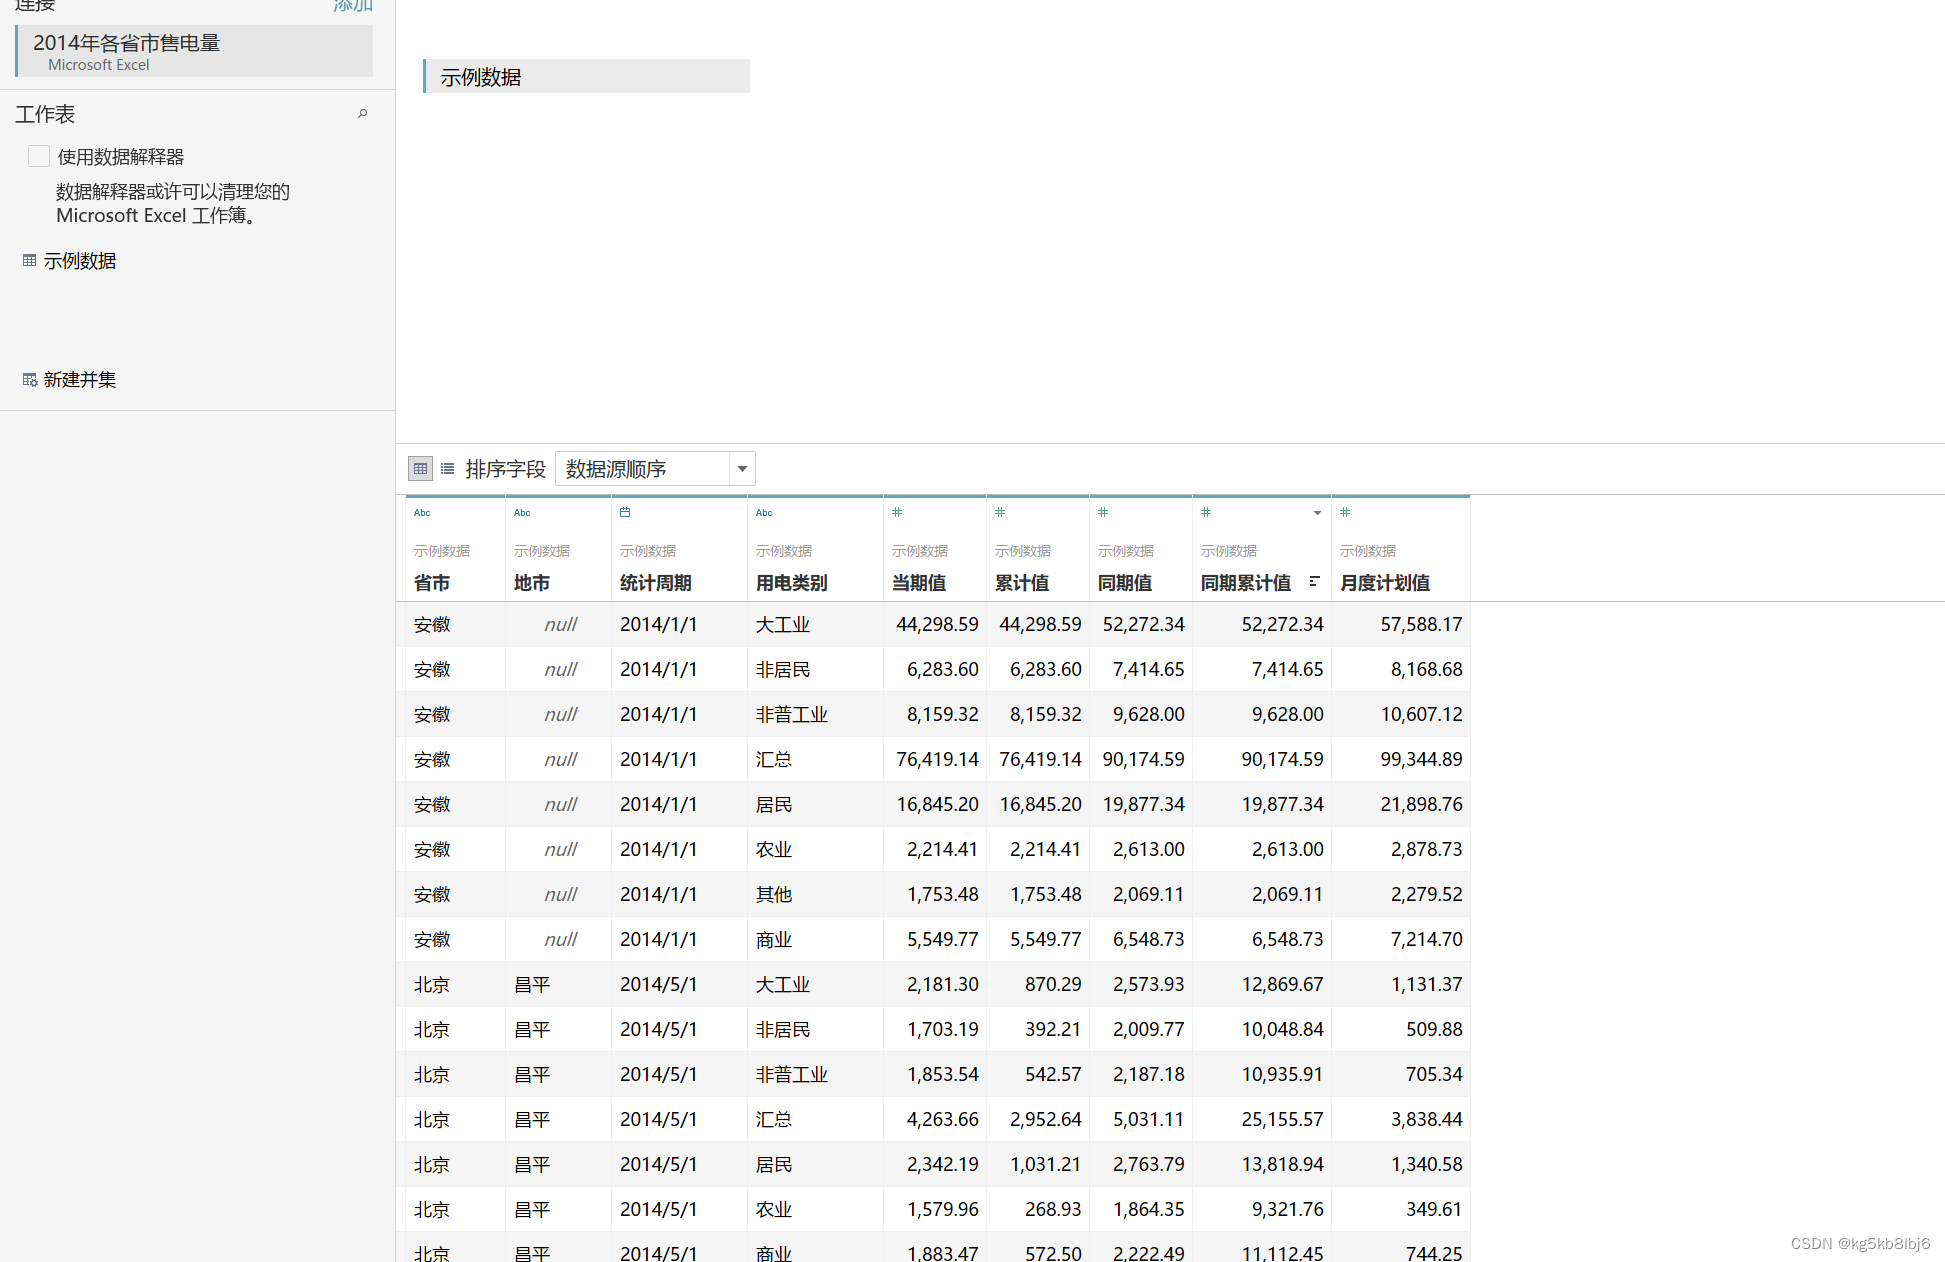Click number type icon above 累计值 column
Screen dimensions: 1945x1262
[1000, 512]
